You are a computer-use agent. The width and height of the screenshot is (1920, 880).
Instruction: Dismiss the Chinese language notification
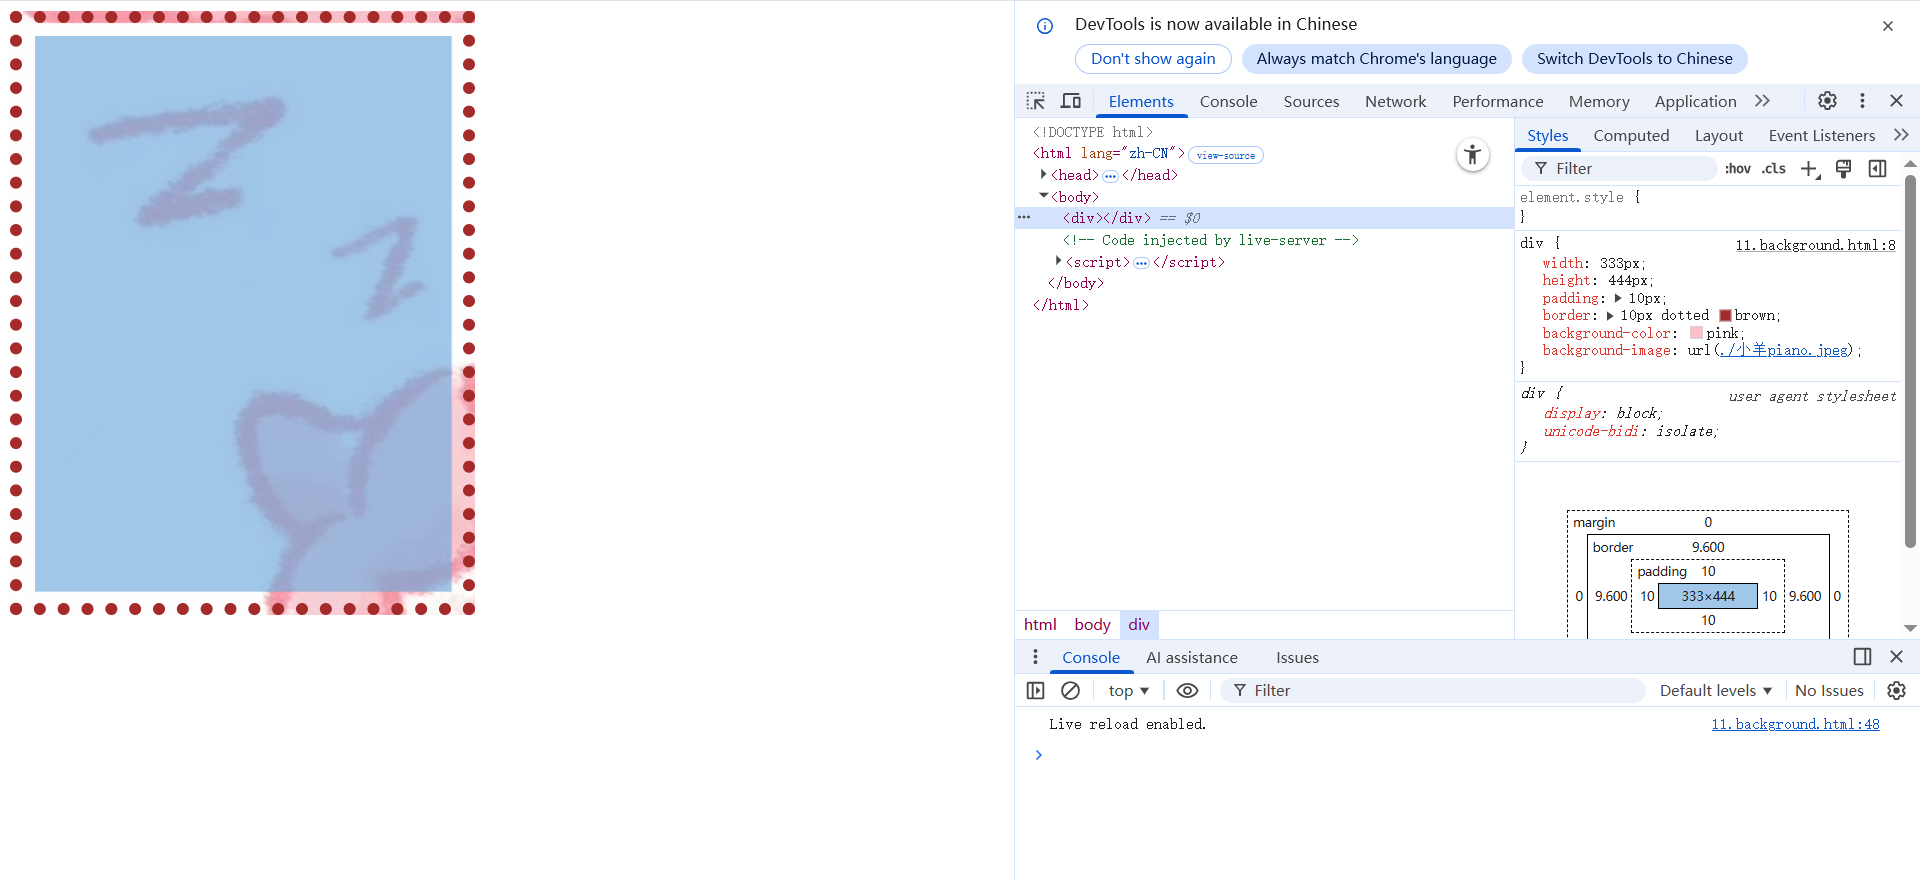[x=1888, y=26]
